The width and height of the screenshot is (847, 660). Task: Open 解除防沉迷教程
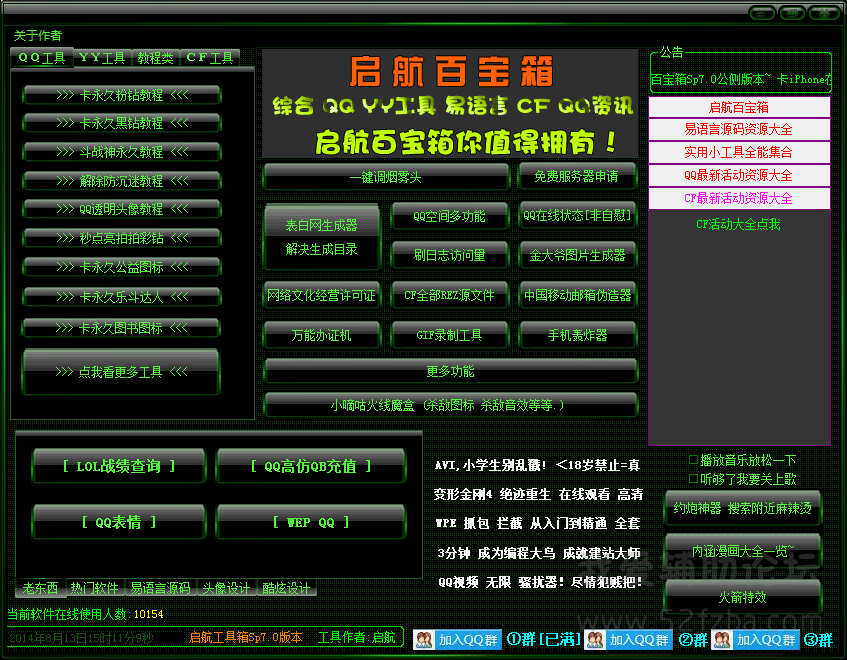pos(122,181)
